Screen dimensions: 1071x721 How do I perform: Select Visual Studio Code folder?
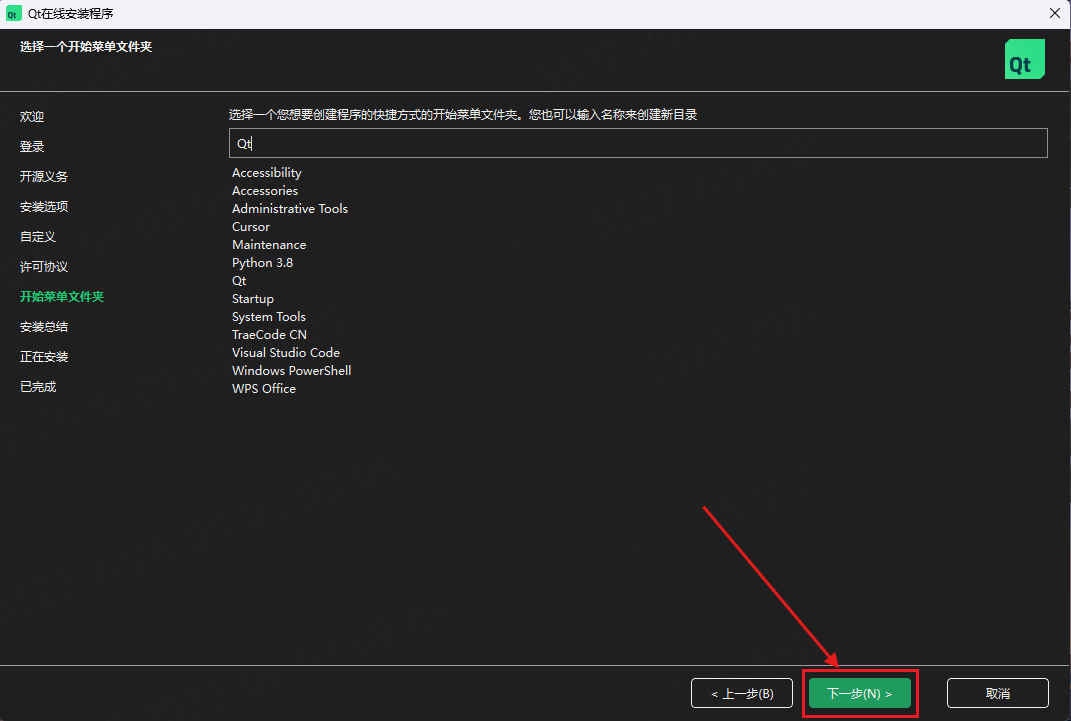(286, 352)
